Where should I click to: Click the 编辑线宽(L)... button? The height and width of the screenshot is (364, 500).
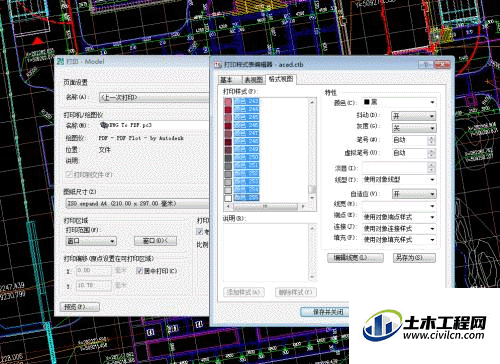click(355, 258)
